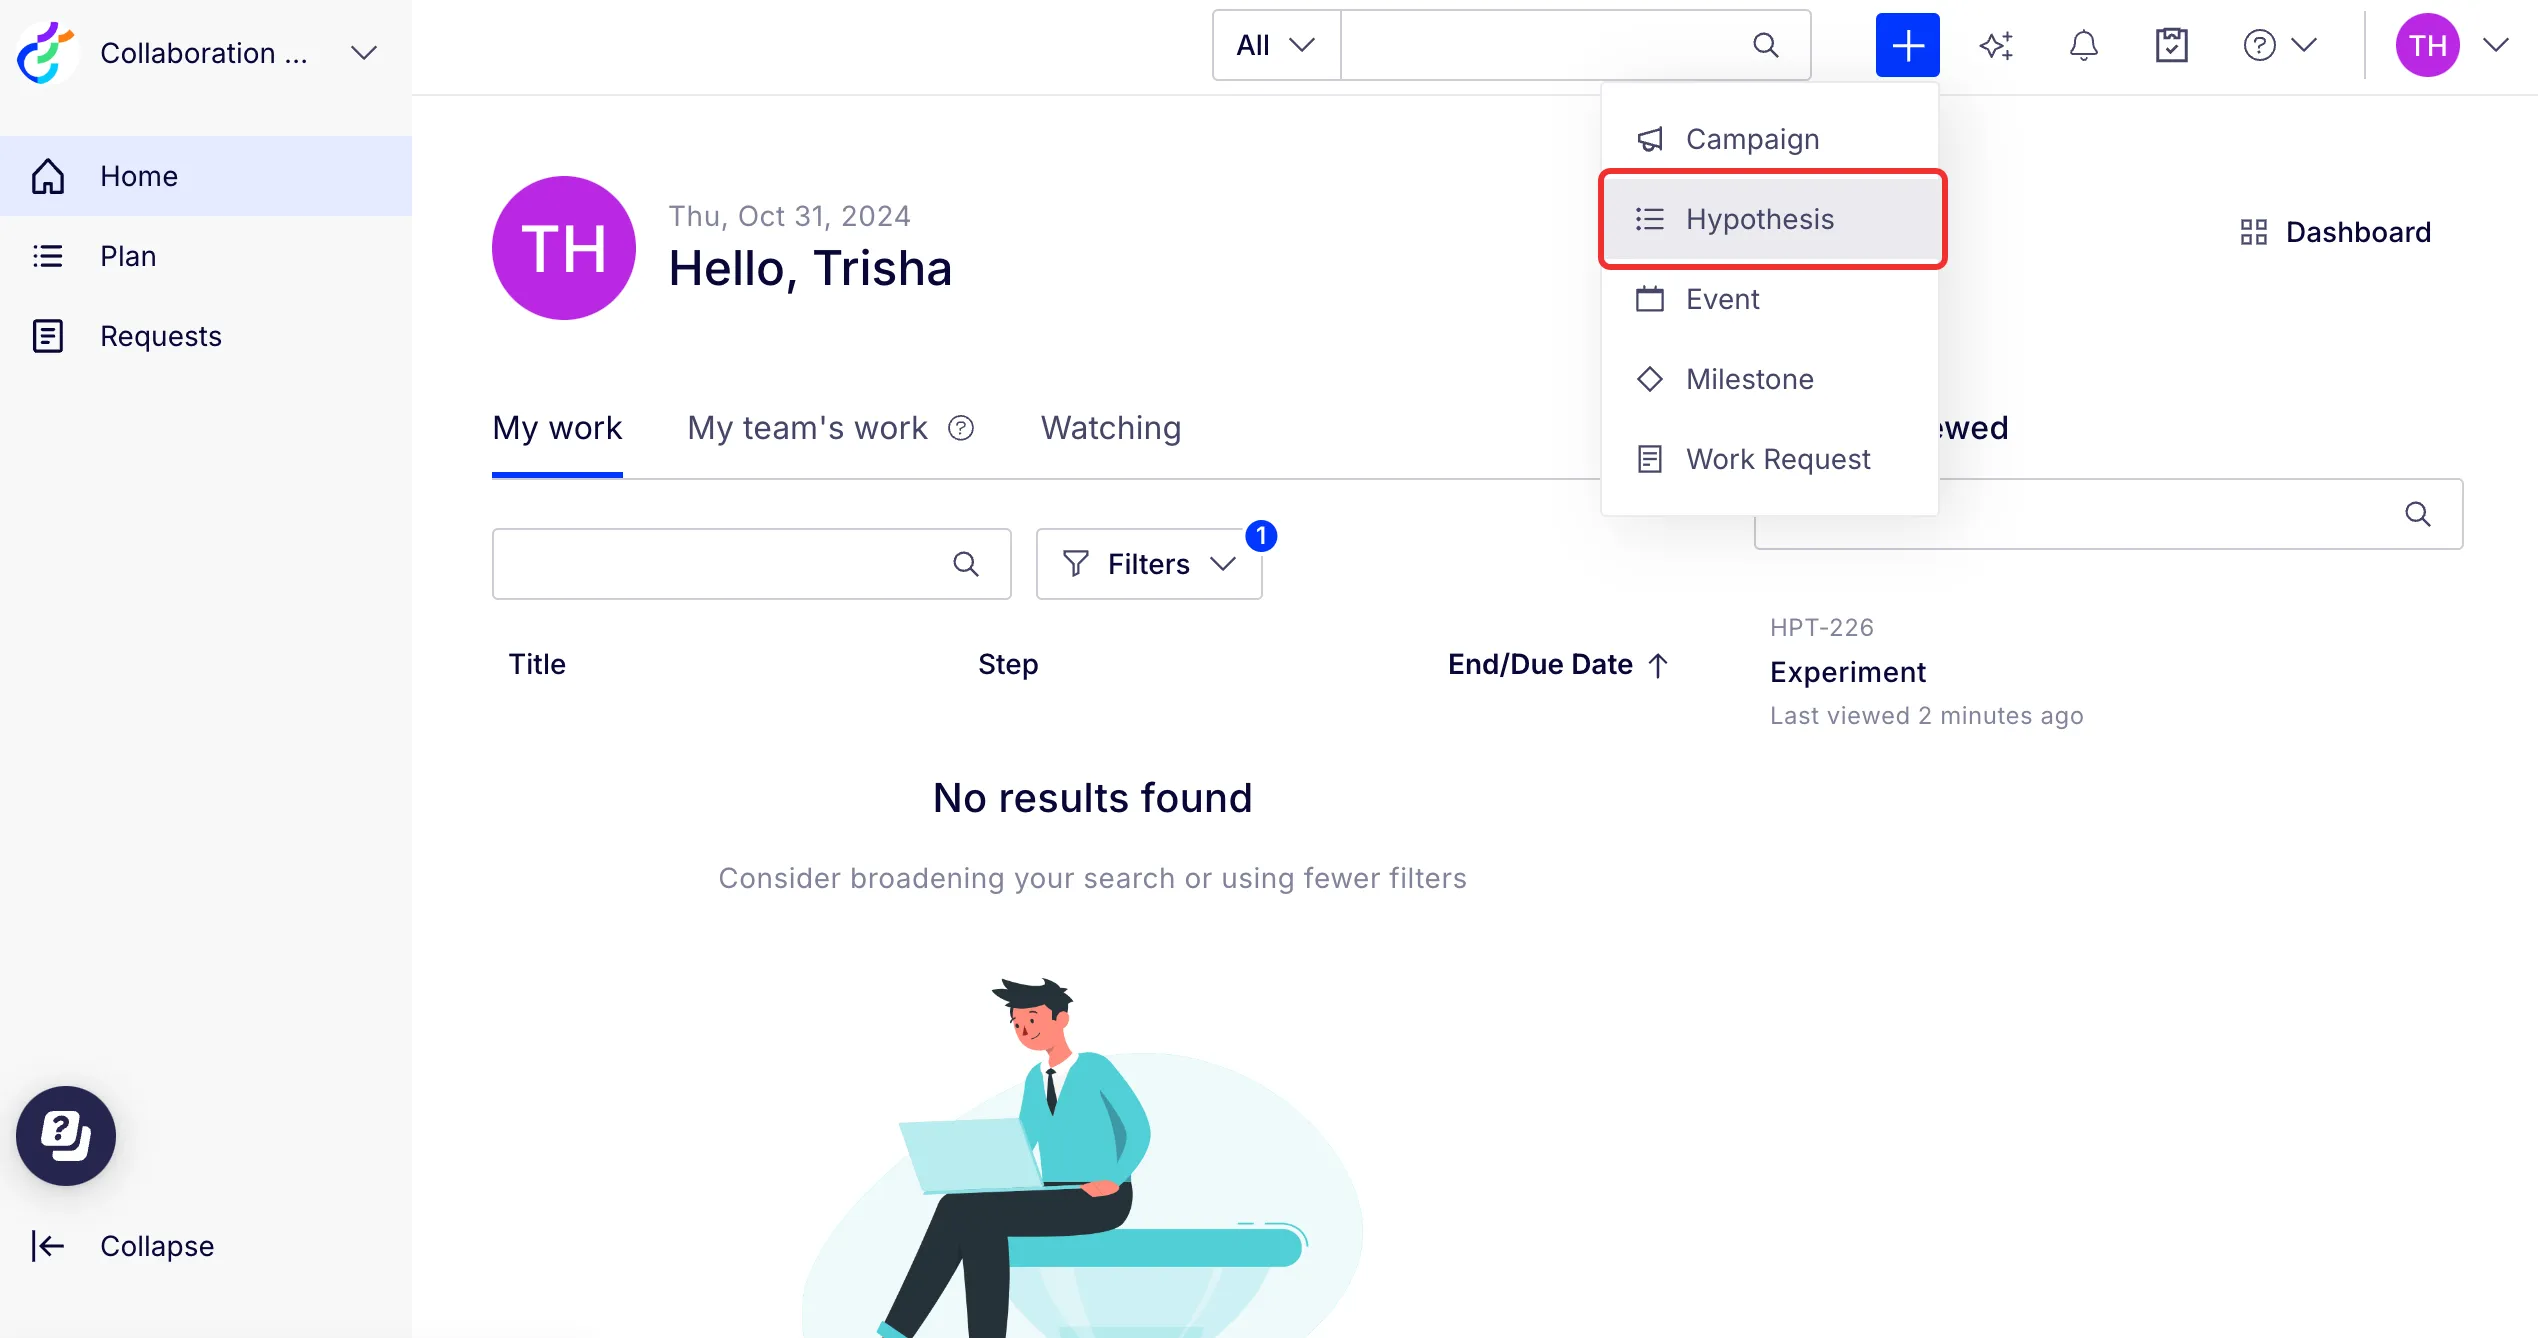
Task: Click the Step column header
Action: coord(1008,665)
